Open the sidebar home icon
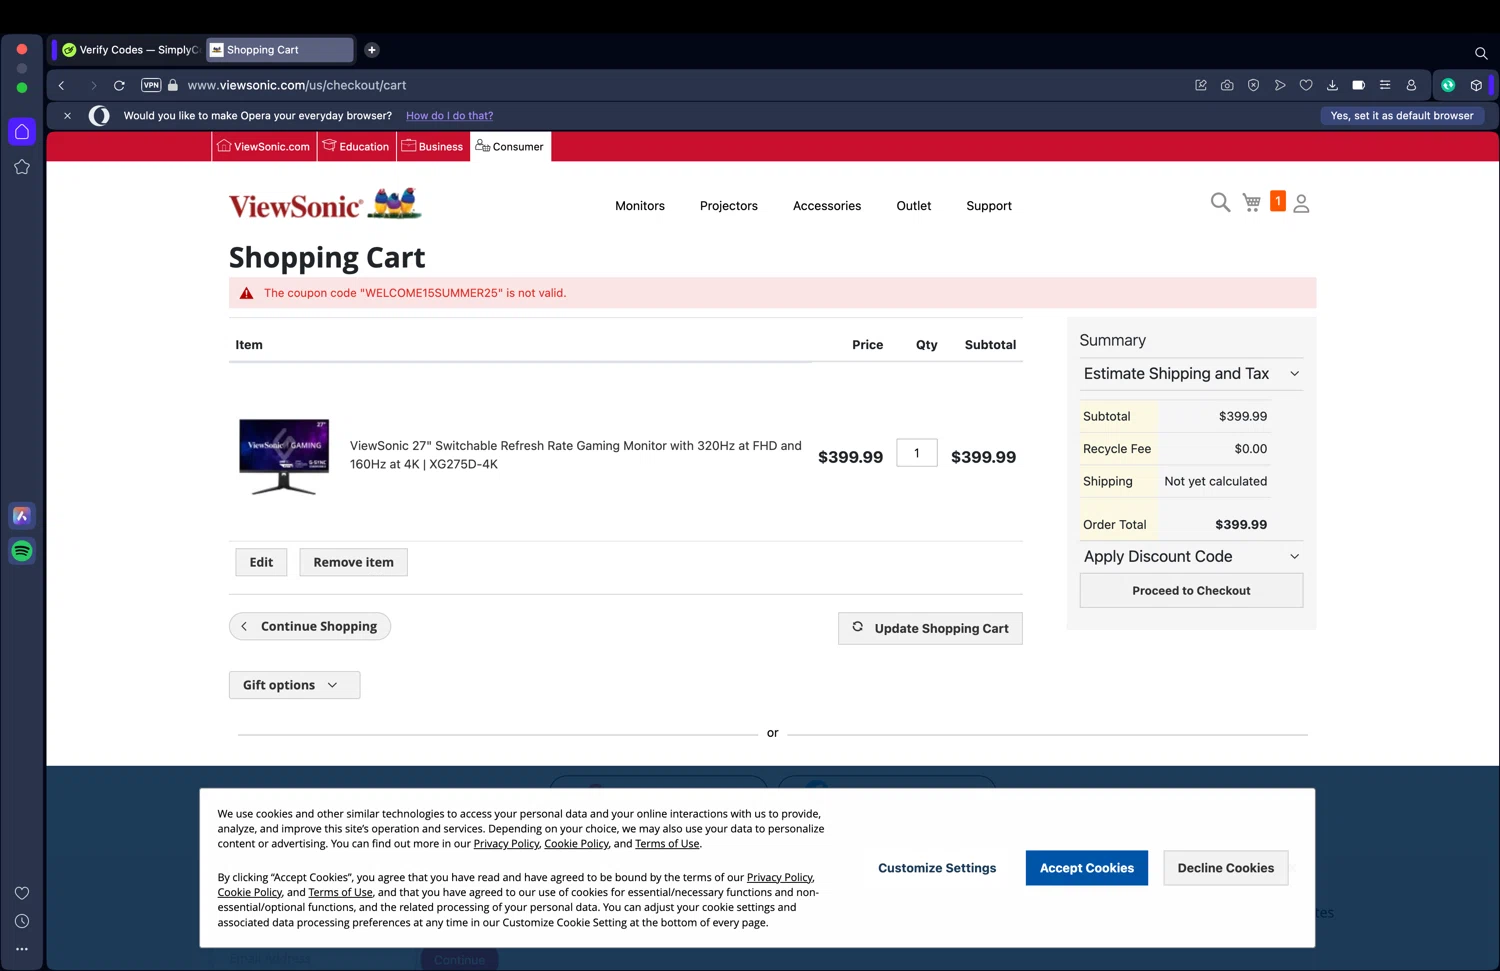This screenshot has width=1500, height=971. (22, 131)
